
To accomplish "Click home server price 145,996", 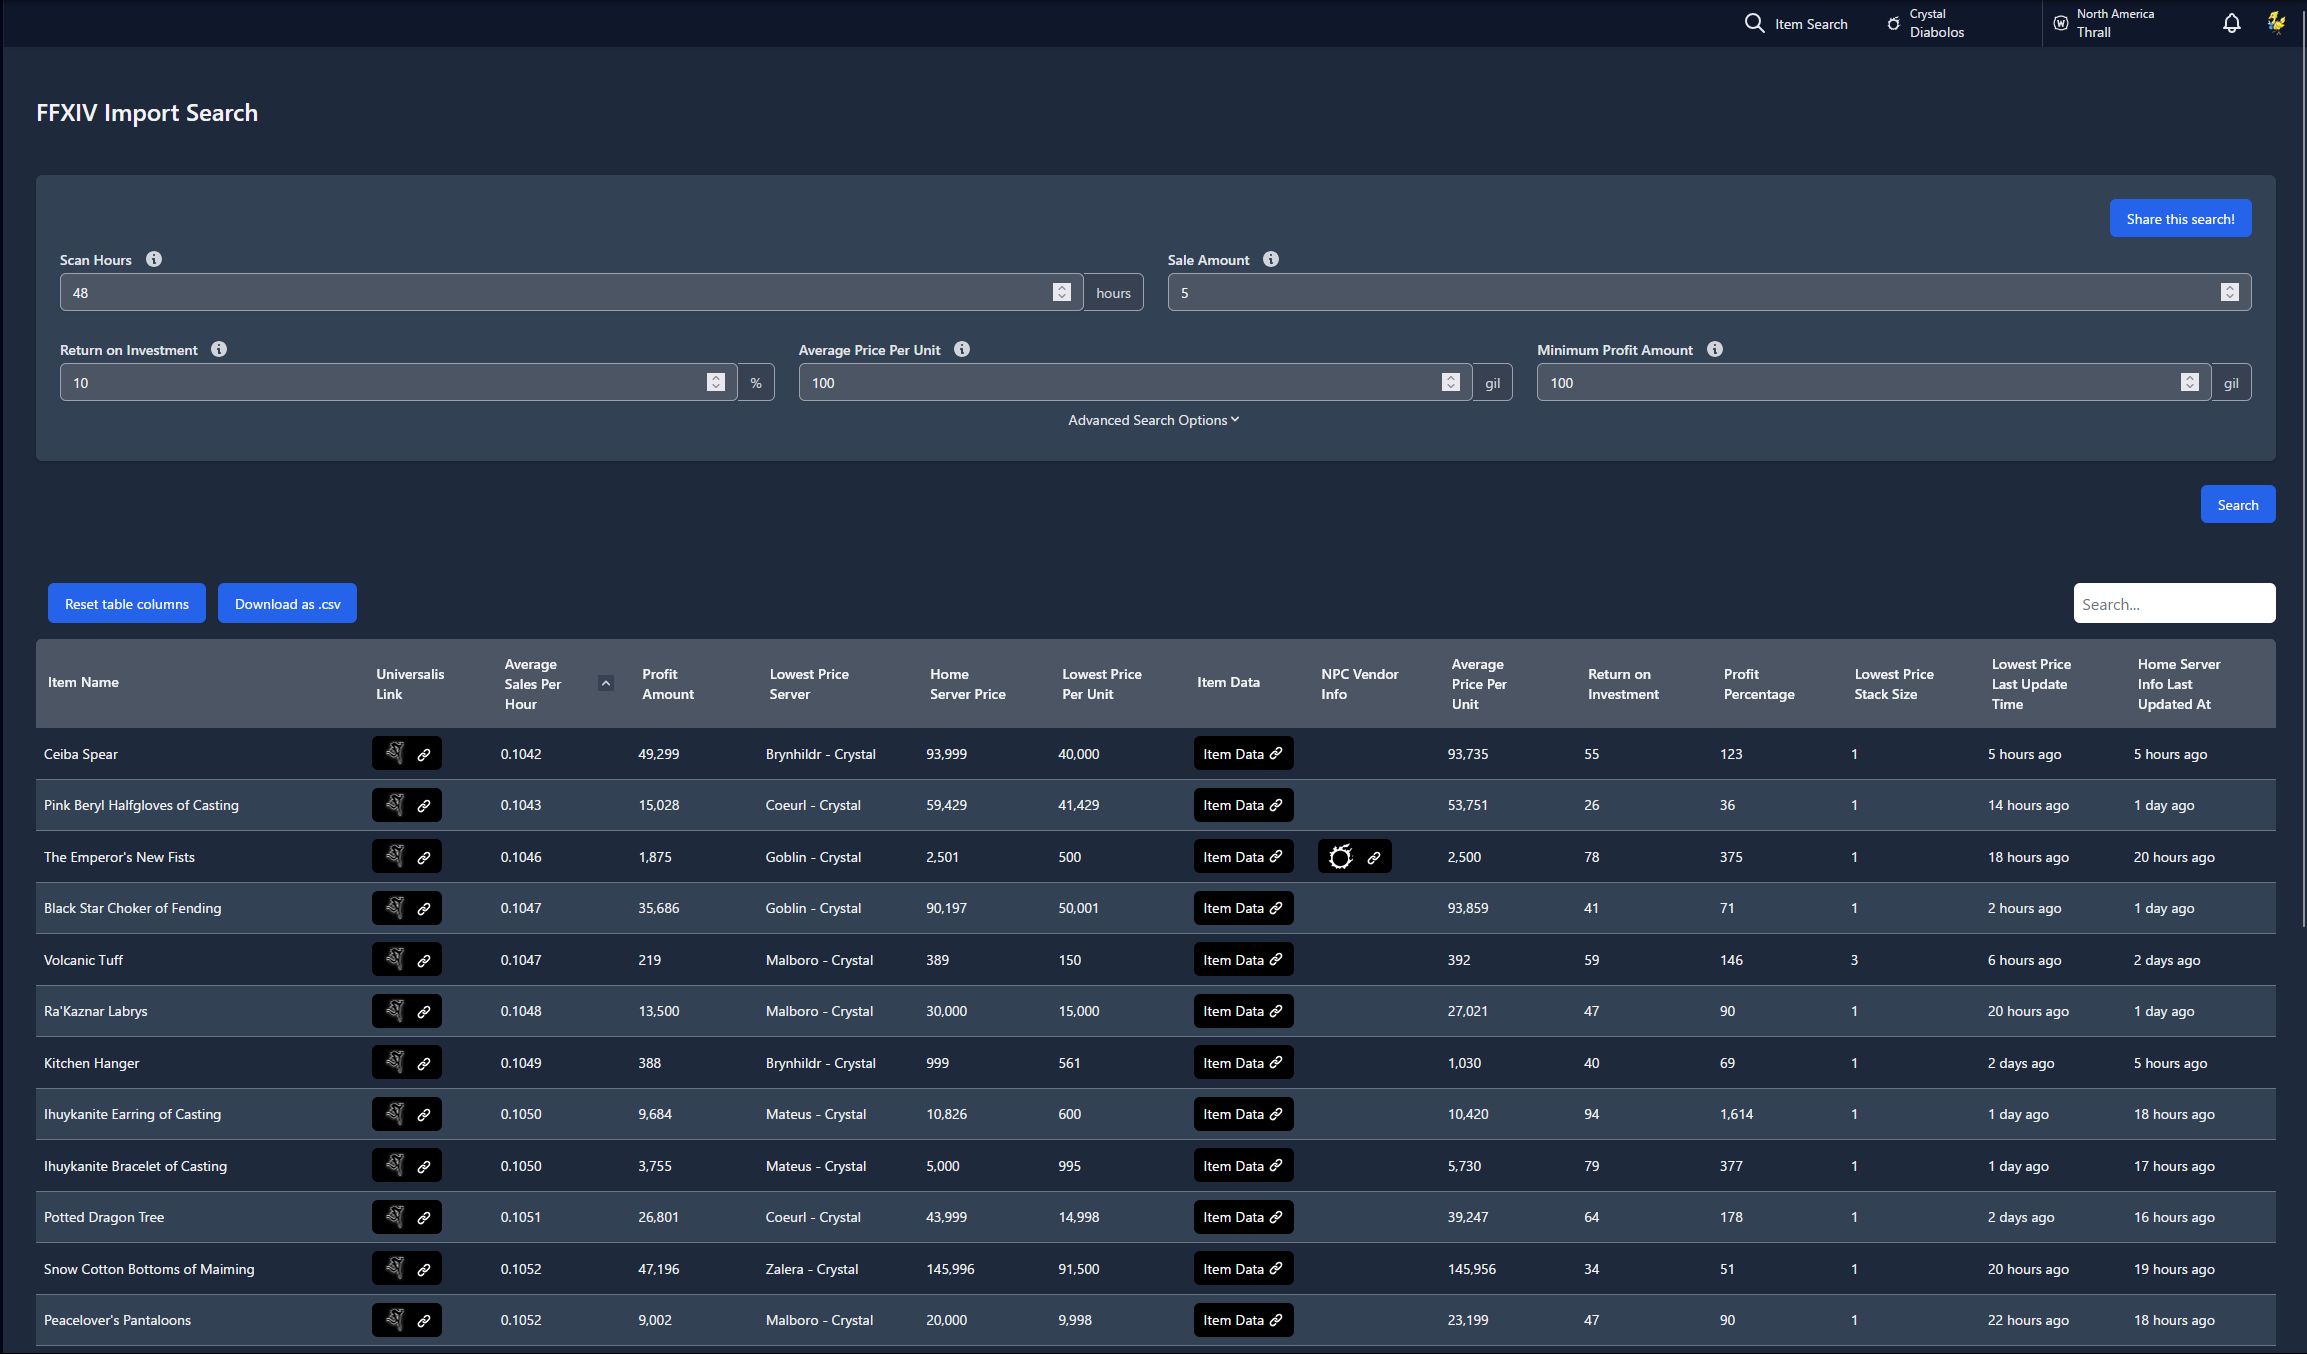I will tap(950, 1269).
